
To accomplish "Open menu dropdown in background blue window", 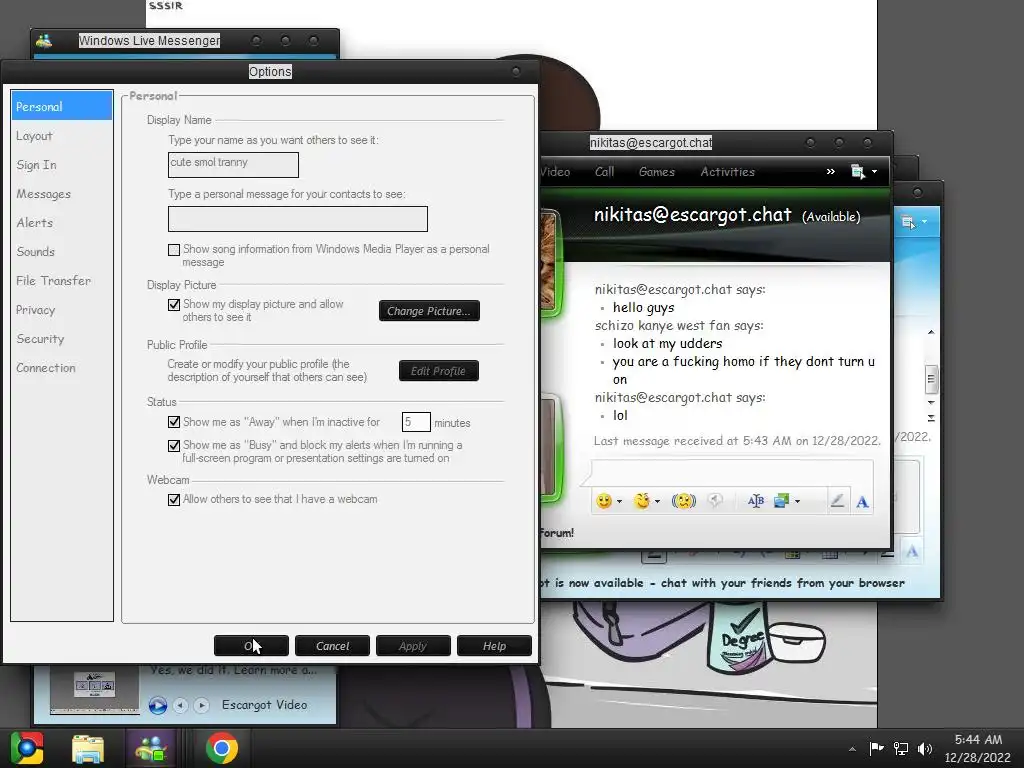I will pyautogui.click(x=924, y=222).
